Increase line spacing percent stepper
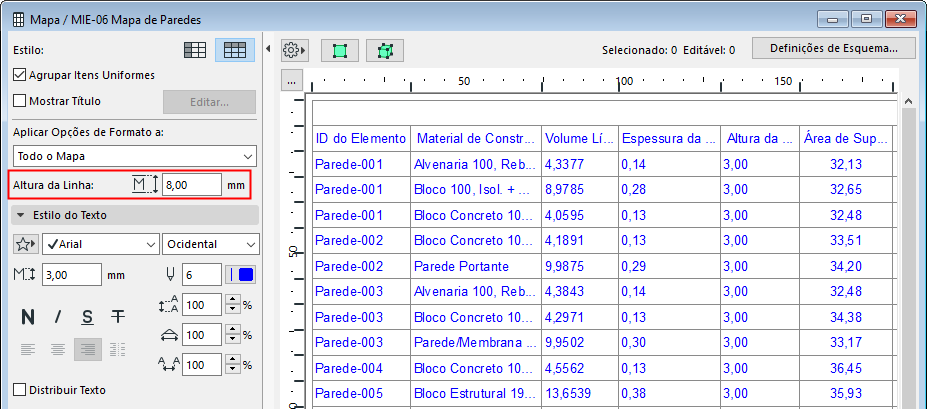Viewport: 927px width, 409px height. tap(233, 300)
